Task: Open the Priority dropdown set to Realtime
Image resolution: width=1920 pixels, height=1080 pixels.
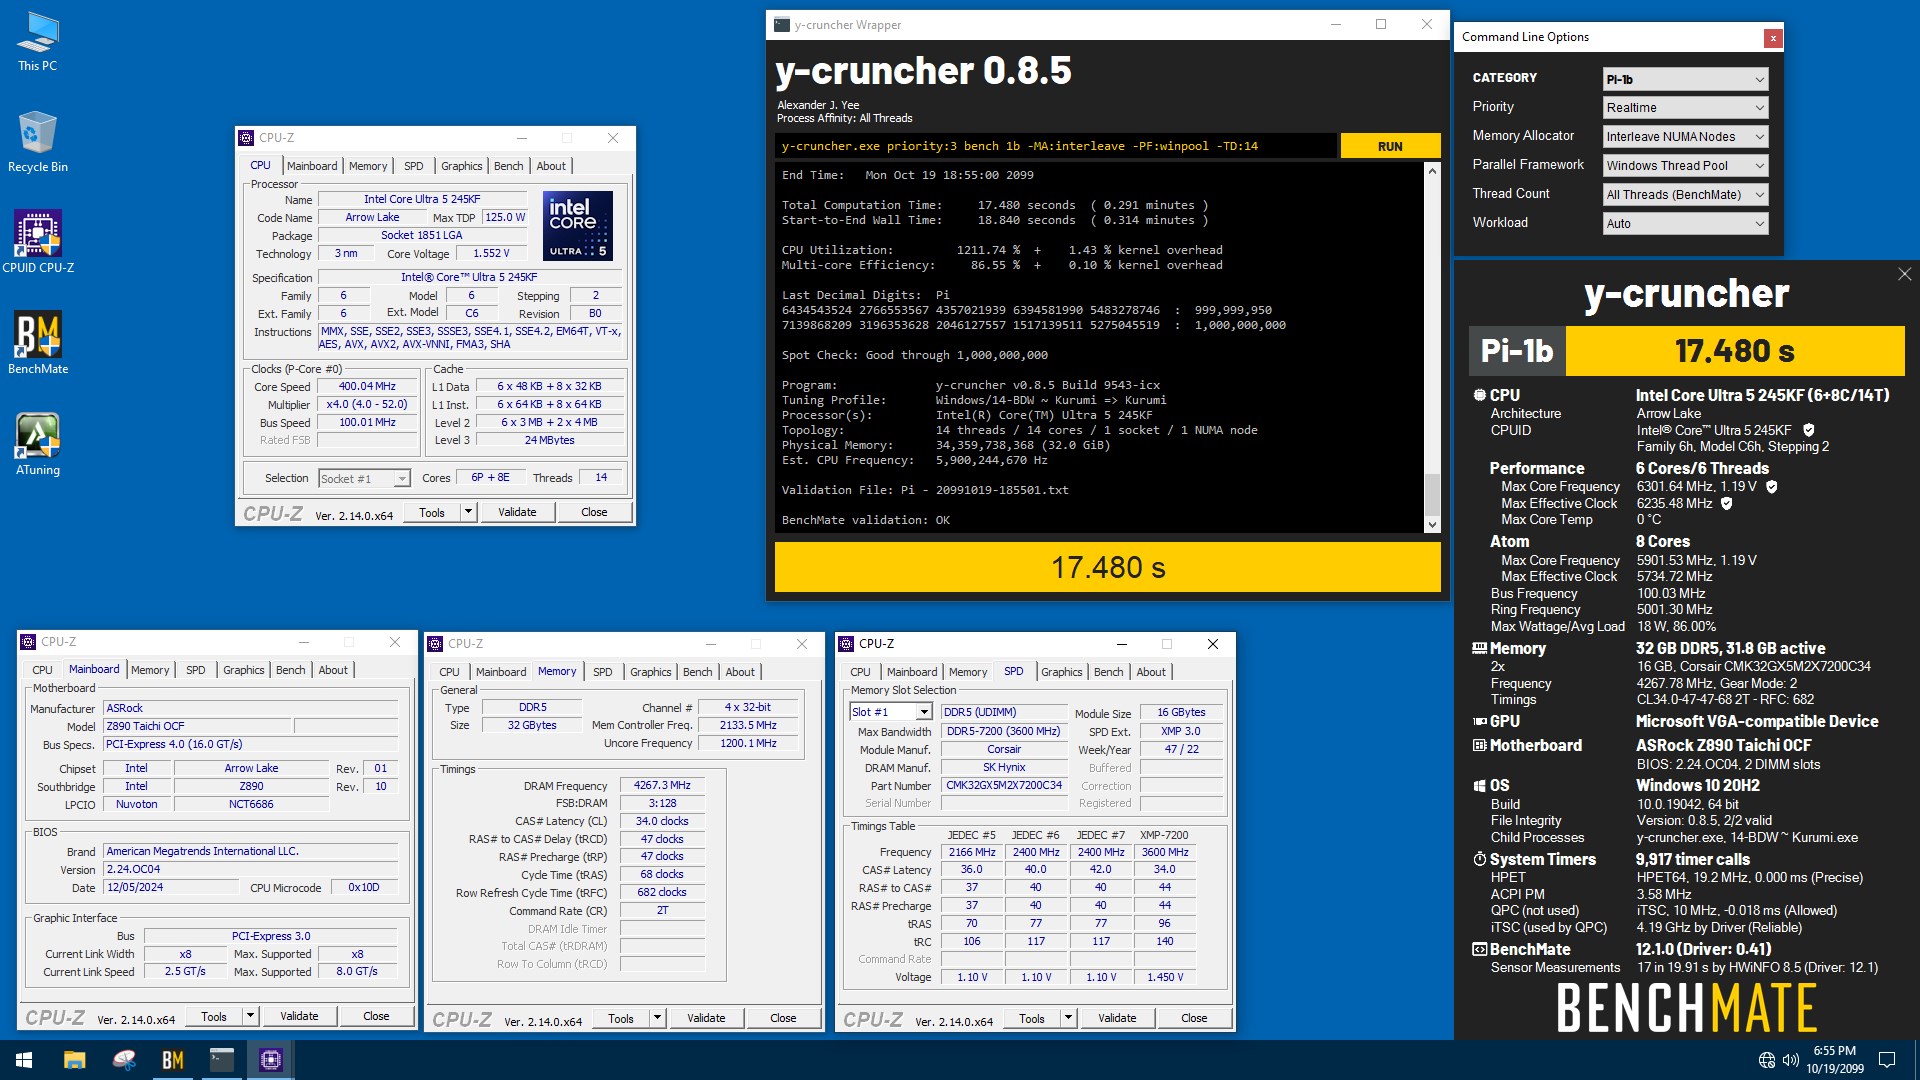Action: point(1685,108)
